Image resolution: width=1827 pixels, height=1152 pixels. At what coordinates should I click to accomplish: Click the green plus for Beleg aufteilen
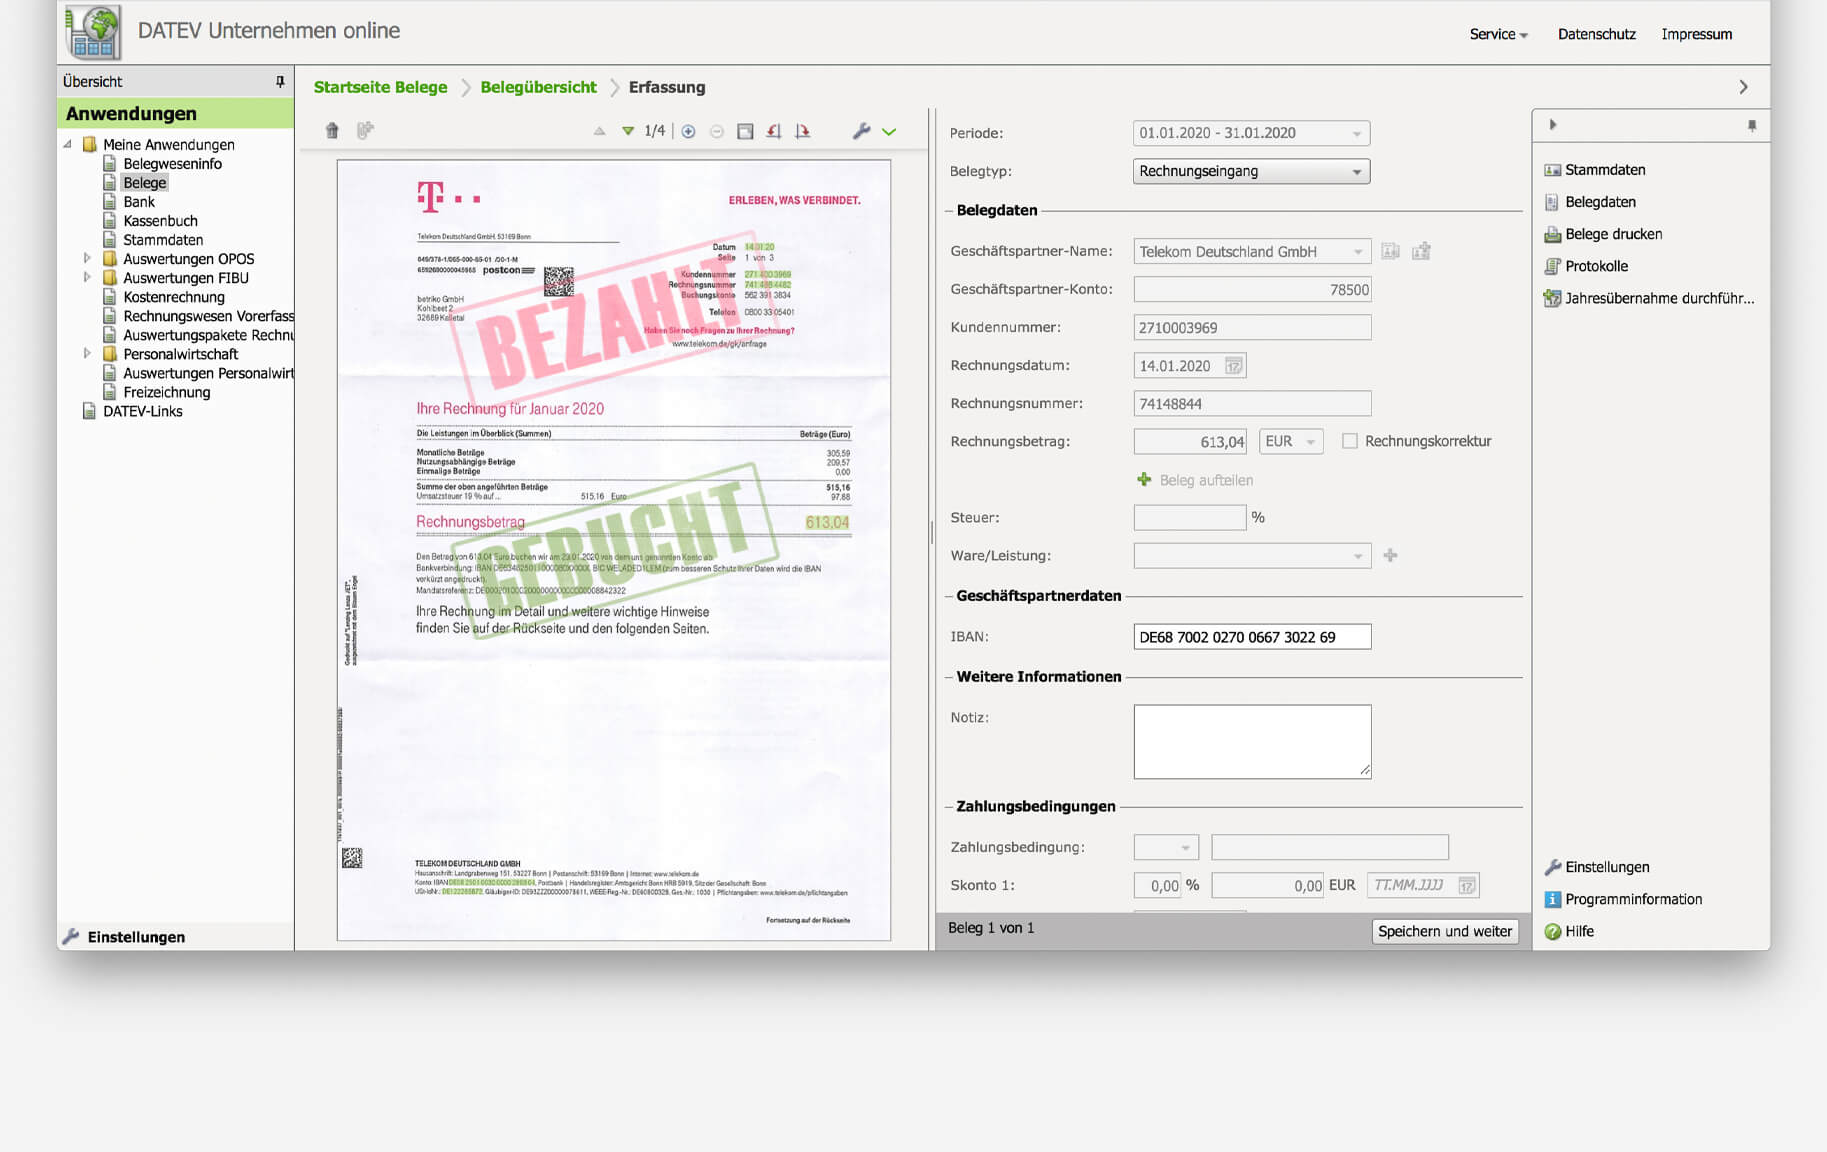[x=1144, y=480]
